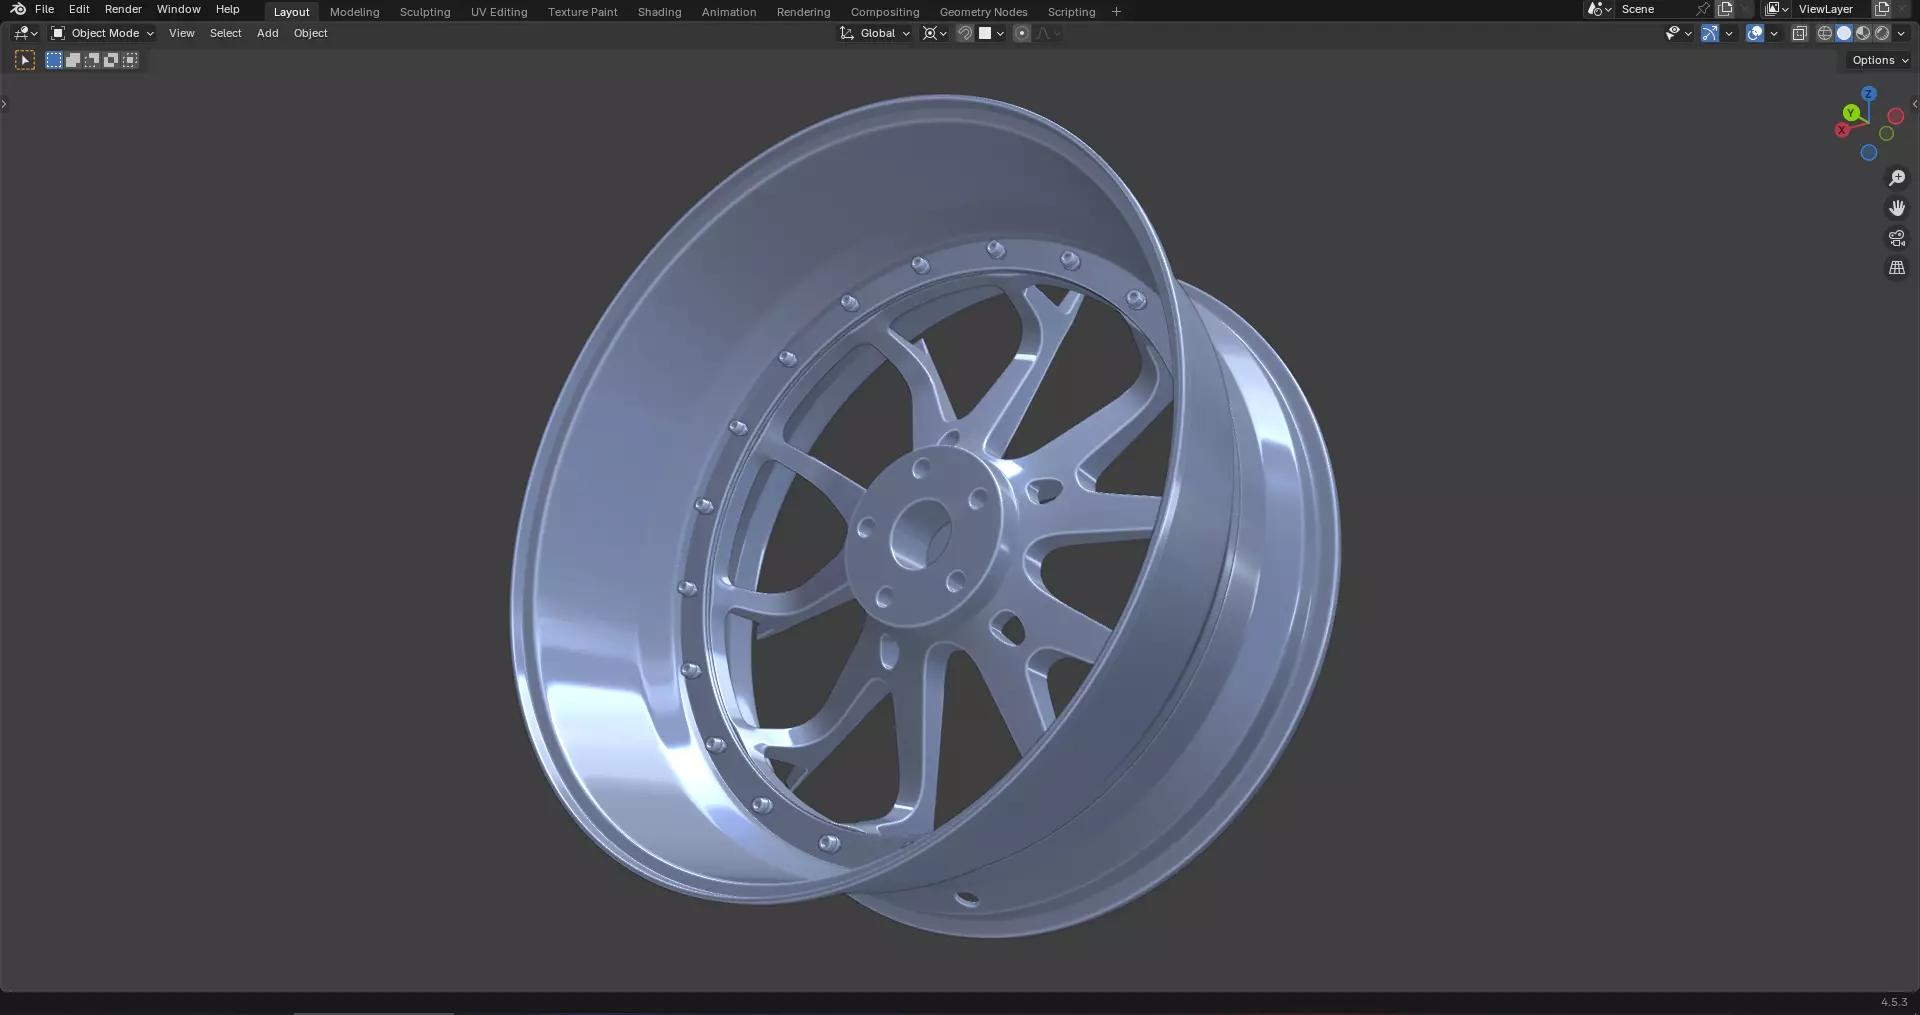Switch to the Compositing workspace tab
Image resolution: width=1920 pixels, height=1015 pixels.
pyautogui.click(x=884, y=12)
